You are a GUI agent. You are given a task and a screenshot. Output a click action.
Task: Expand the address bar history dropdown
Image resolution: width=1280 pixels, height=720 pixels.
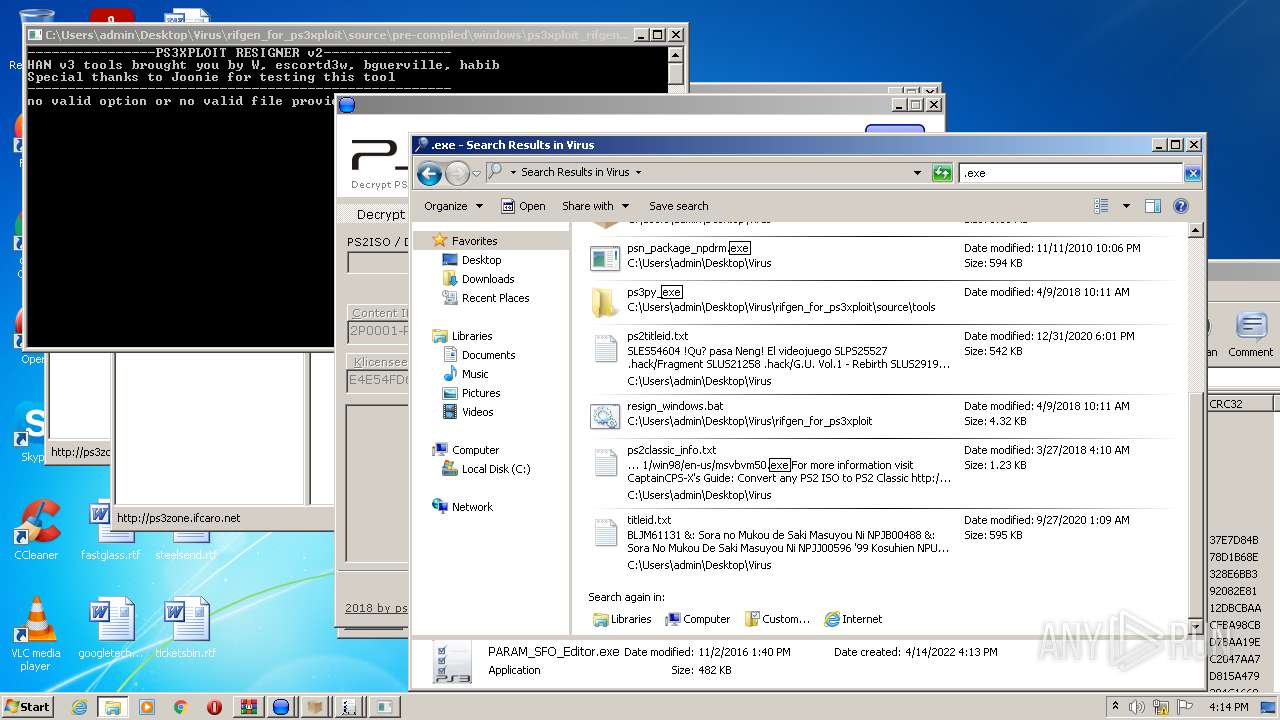[917, 173]
